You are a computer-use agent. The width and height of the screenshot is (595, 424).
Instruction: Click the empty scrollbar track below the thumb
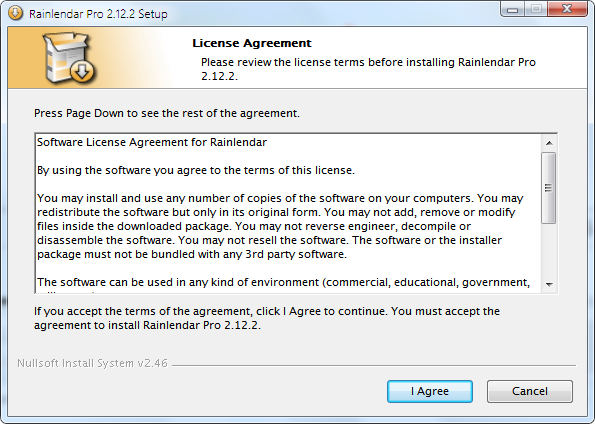(x=549, y=251)
